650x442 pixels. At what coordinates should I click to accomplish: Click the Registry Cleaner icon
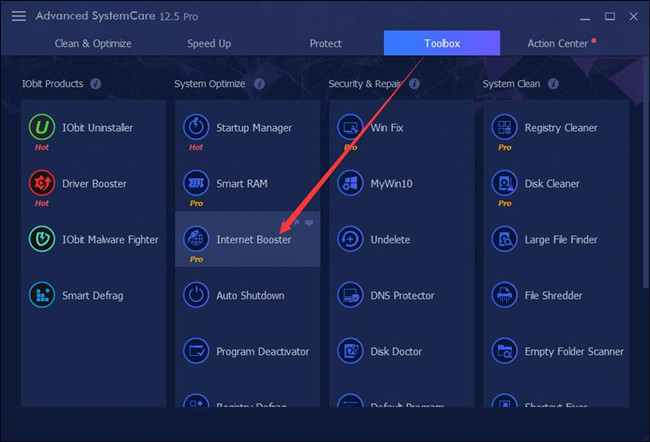pos(504,127)
